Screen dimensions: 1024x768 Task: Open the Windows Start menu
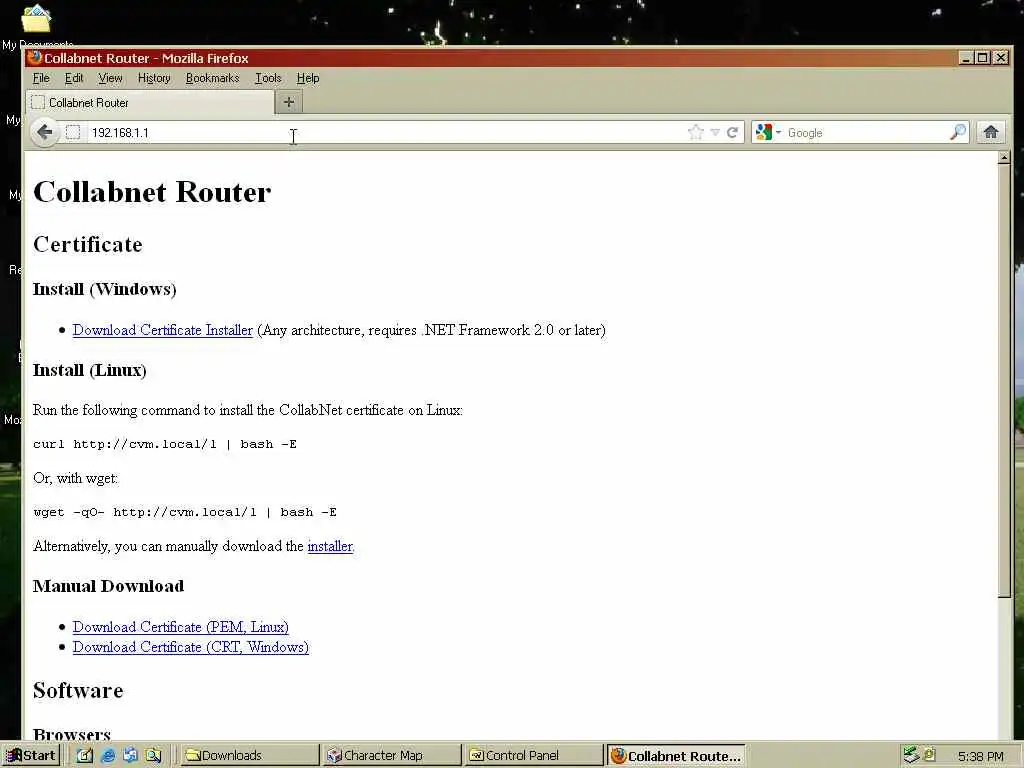tap(31, 756)
